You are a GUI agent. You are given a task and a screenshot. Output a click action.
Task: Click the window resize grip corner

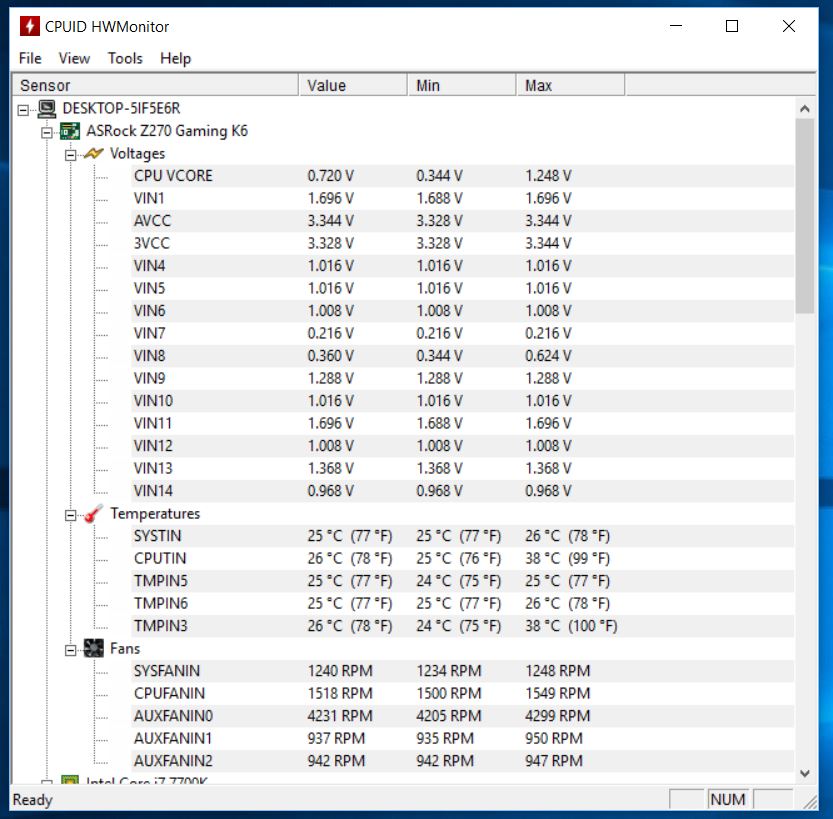point(810,802)
